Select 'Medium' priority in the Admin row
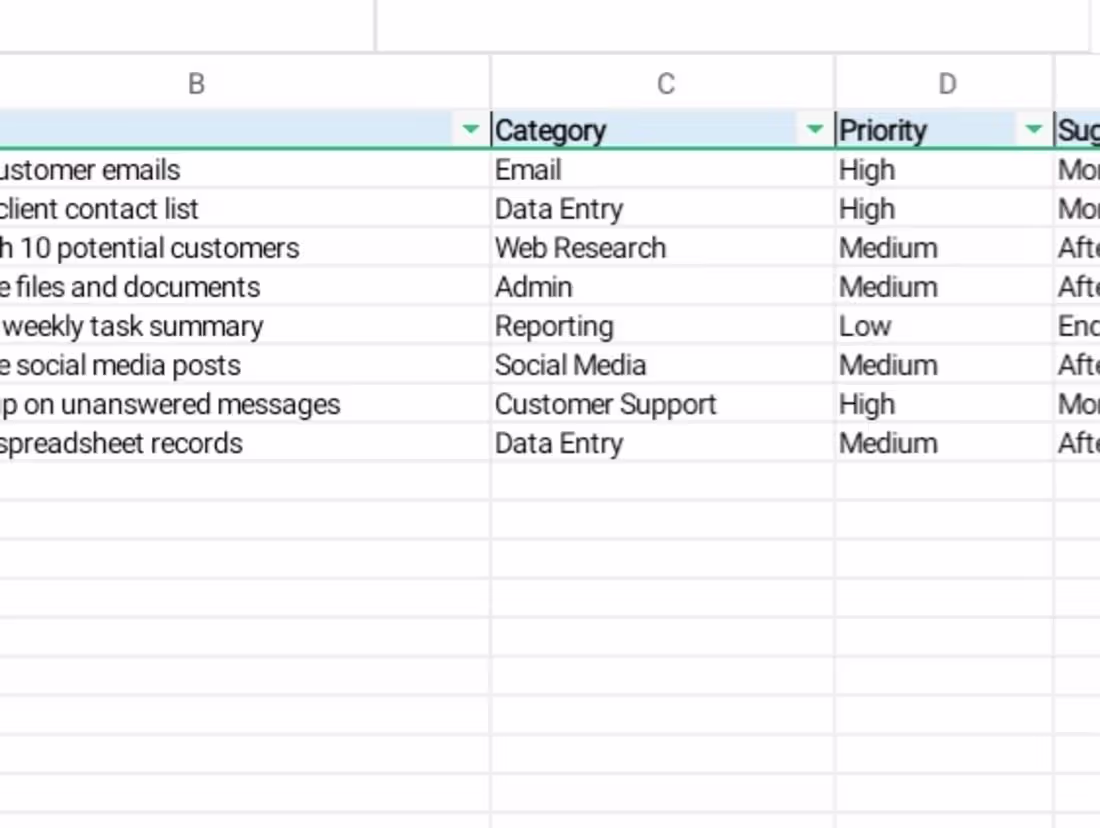This screenshot has height=828, width=1100. click(x=945, y=287)
